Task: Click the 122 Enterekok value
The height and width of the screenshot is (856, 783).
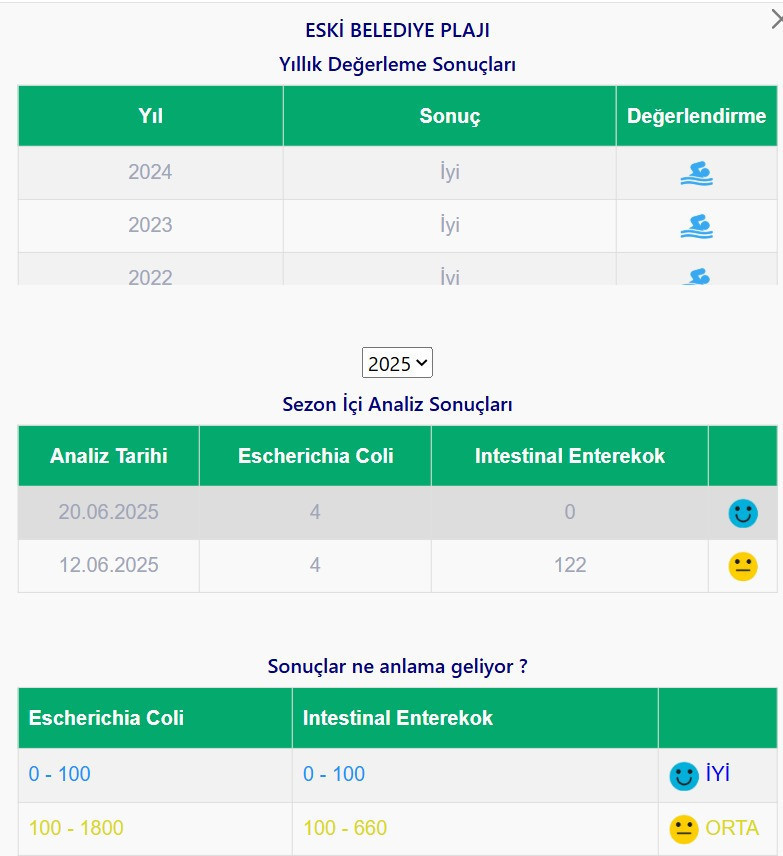Action: (569, 566)
